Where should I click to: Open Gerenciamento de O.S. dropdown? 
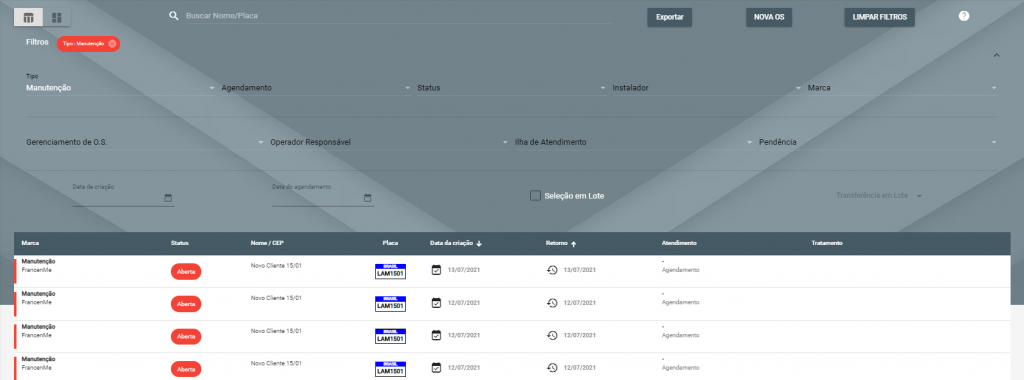[145, 142]
